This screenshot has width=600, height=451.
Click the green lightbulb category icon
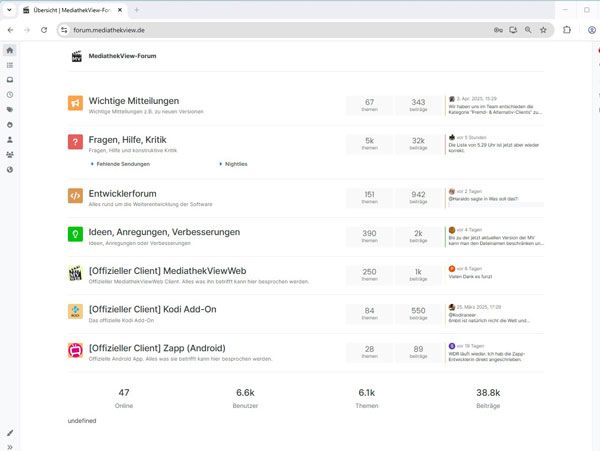pos(75,234)
